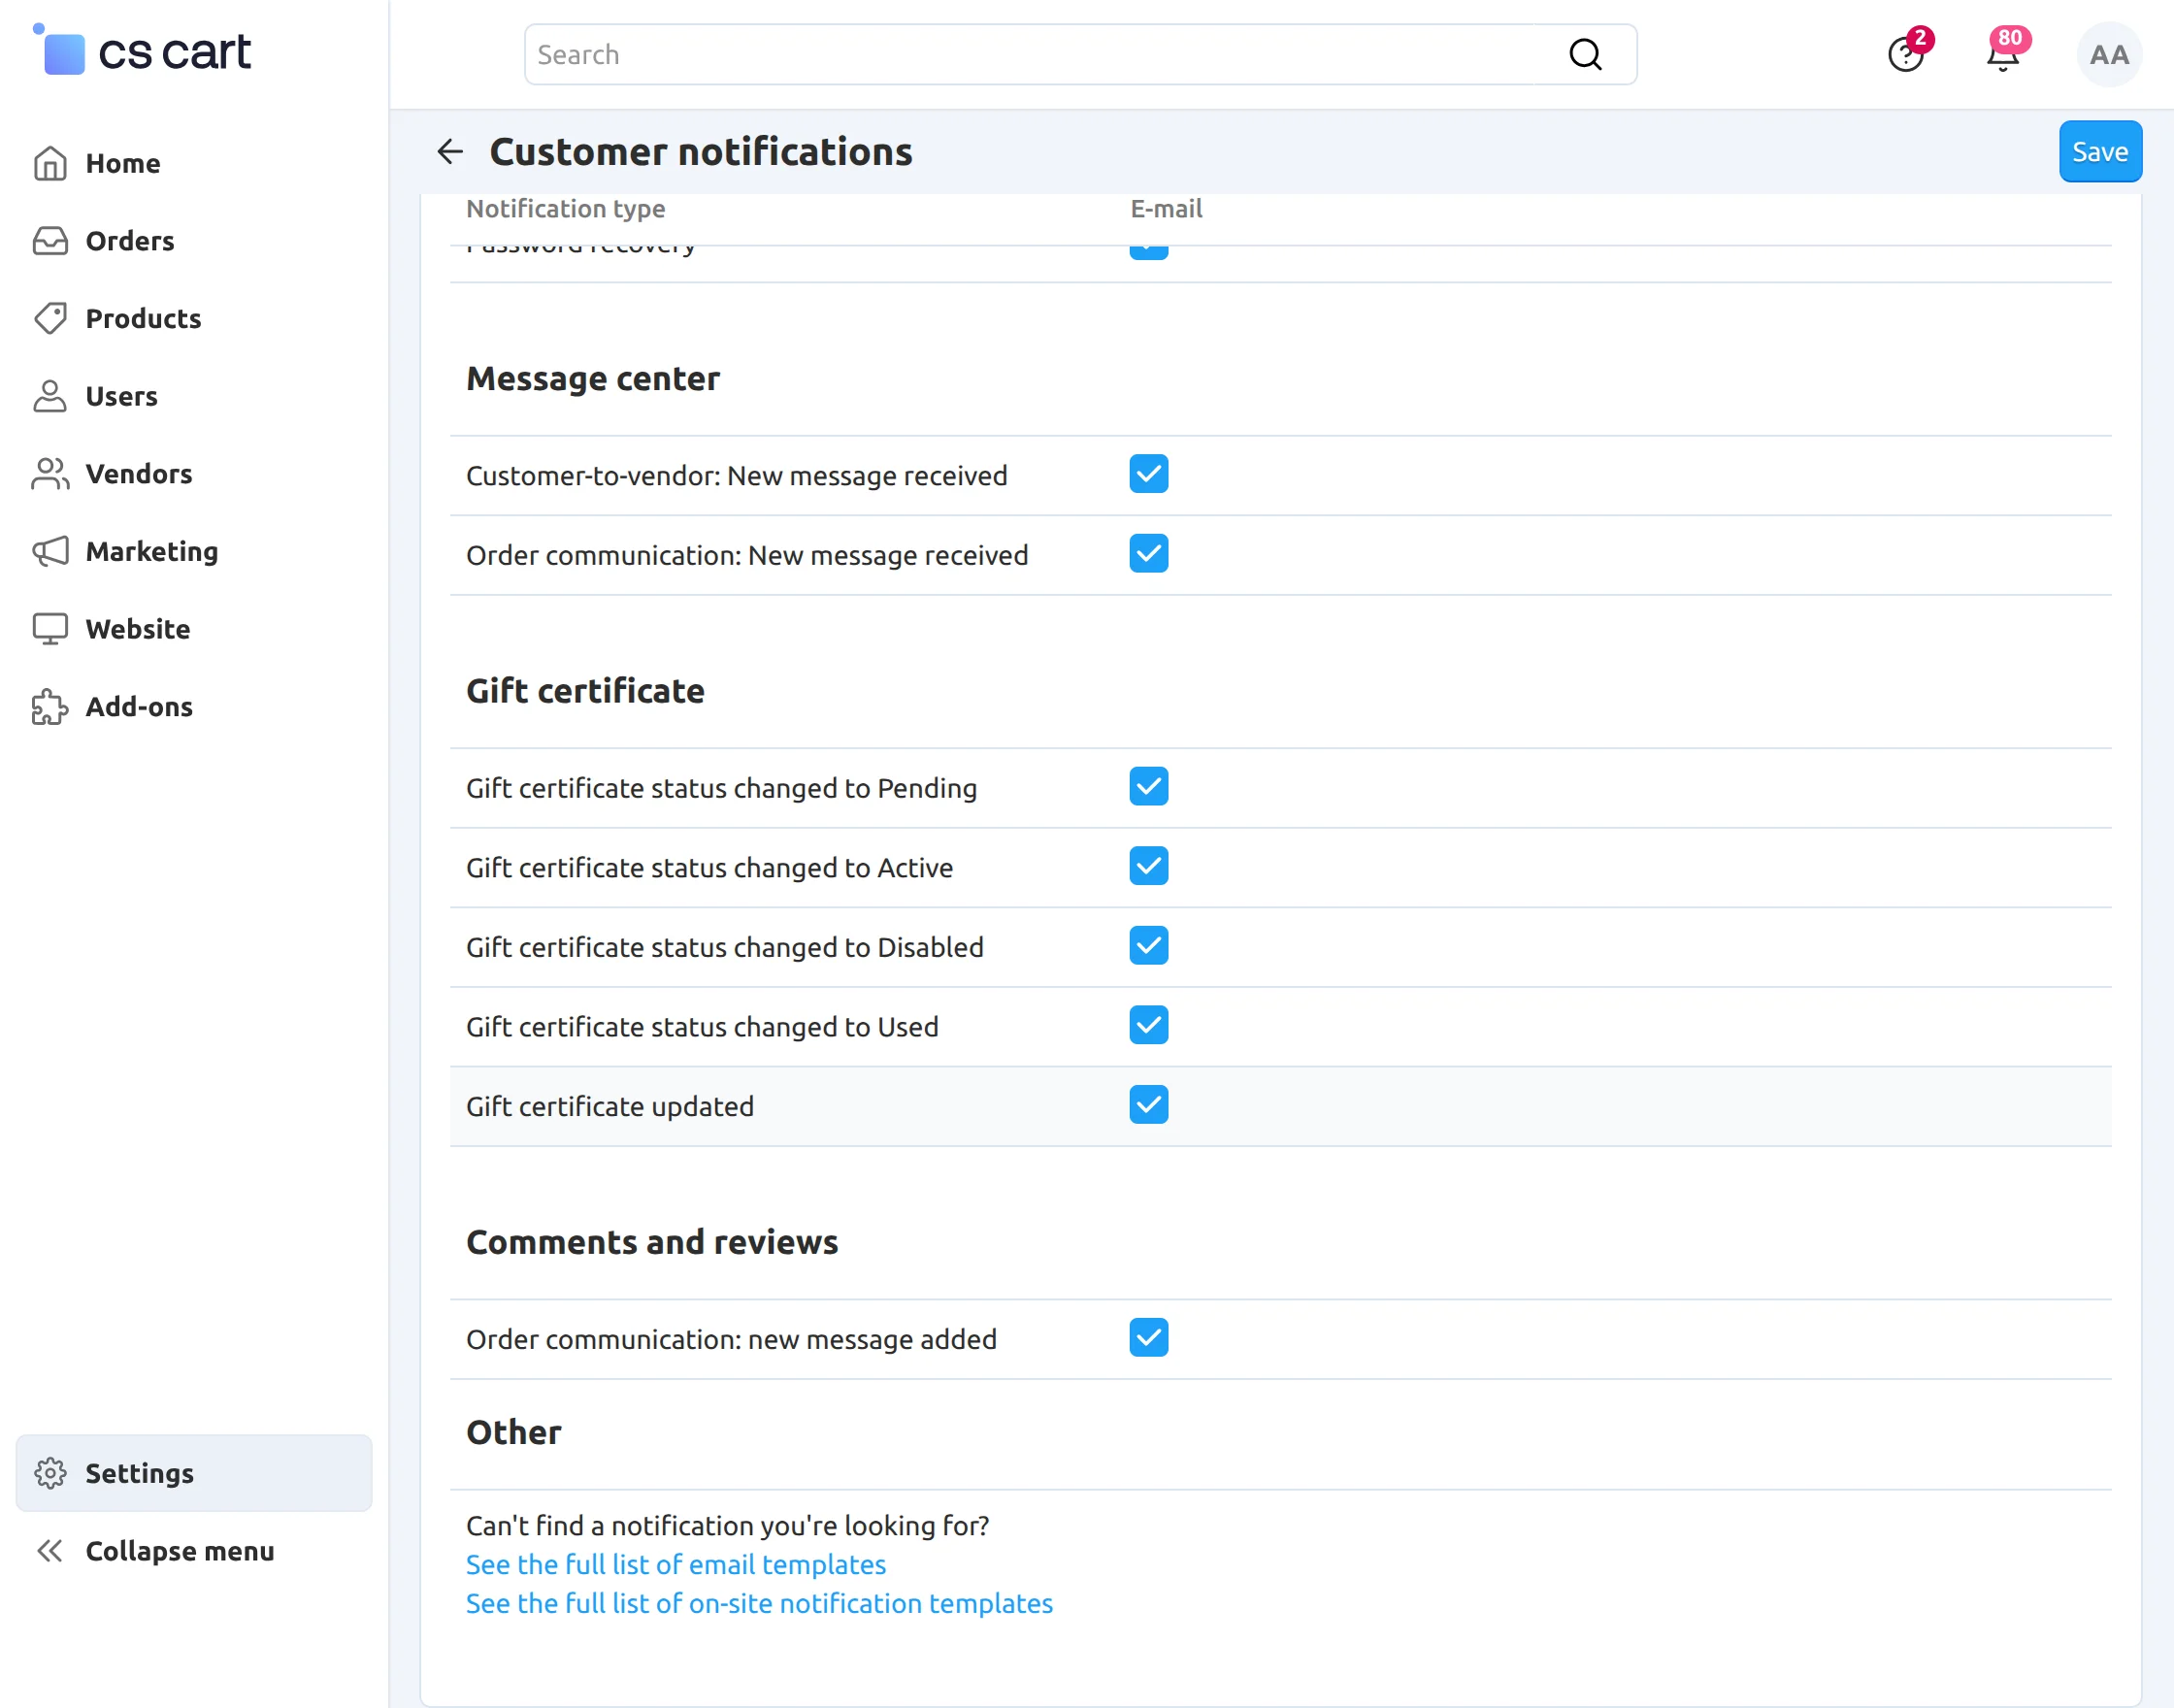
Task: Click the Orders inbox icon
Action: click(x=50, y=241)
